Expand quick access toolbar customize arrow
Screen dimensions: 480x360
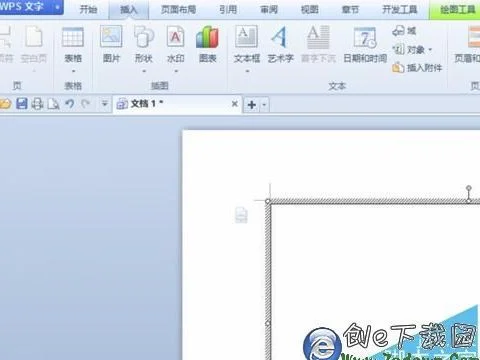(x=104, y=104)
